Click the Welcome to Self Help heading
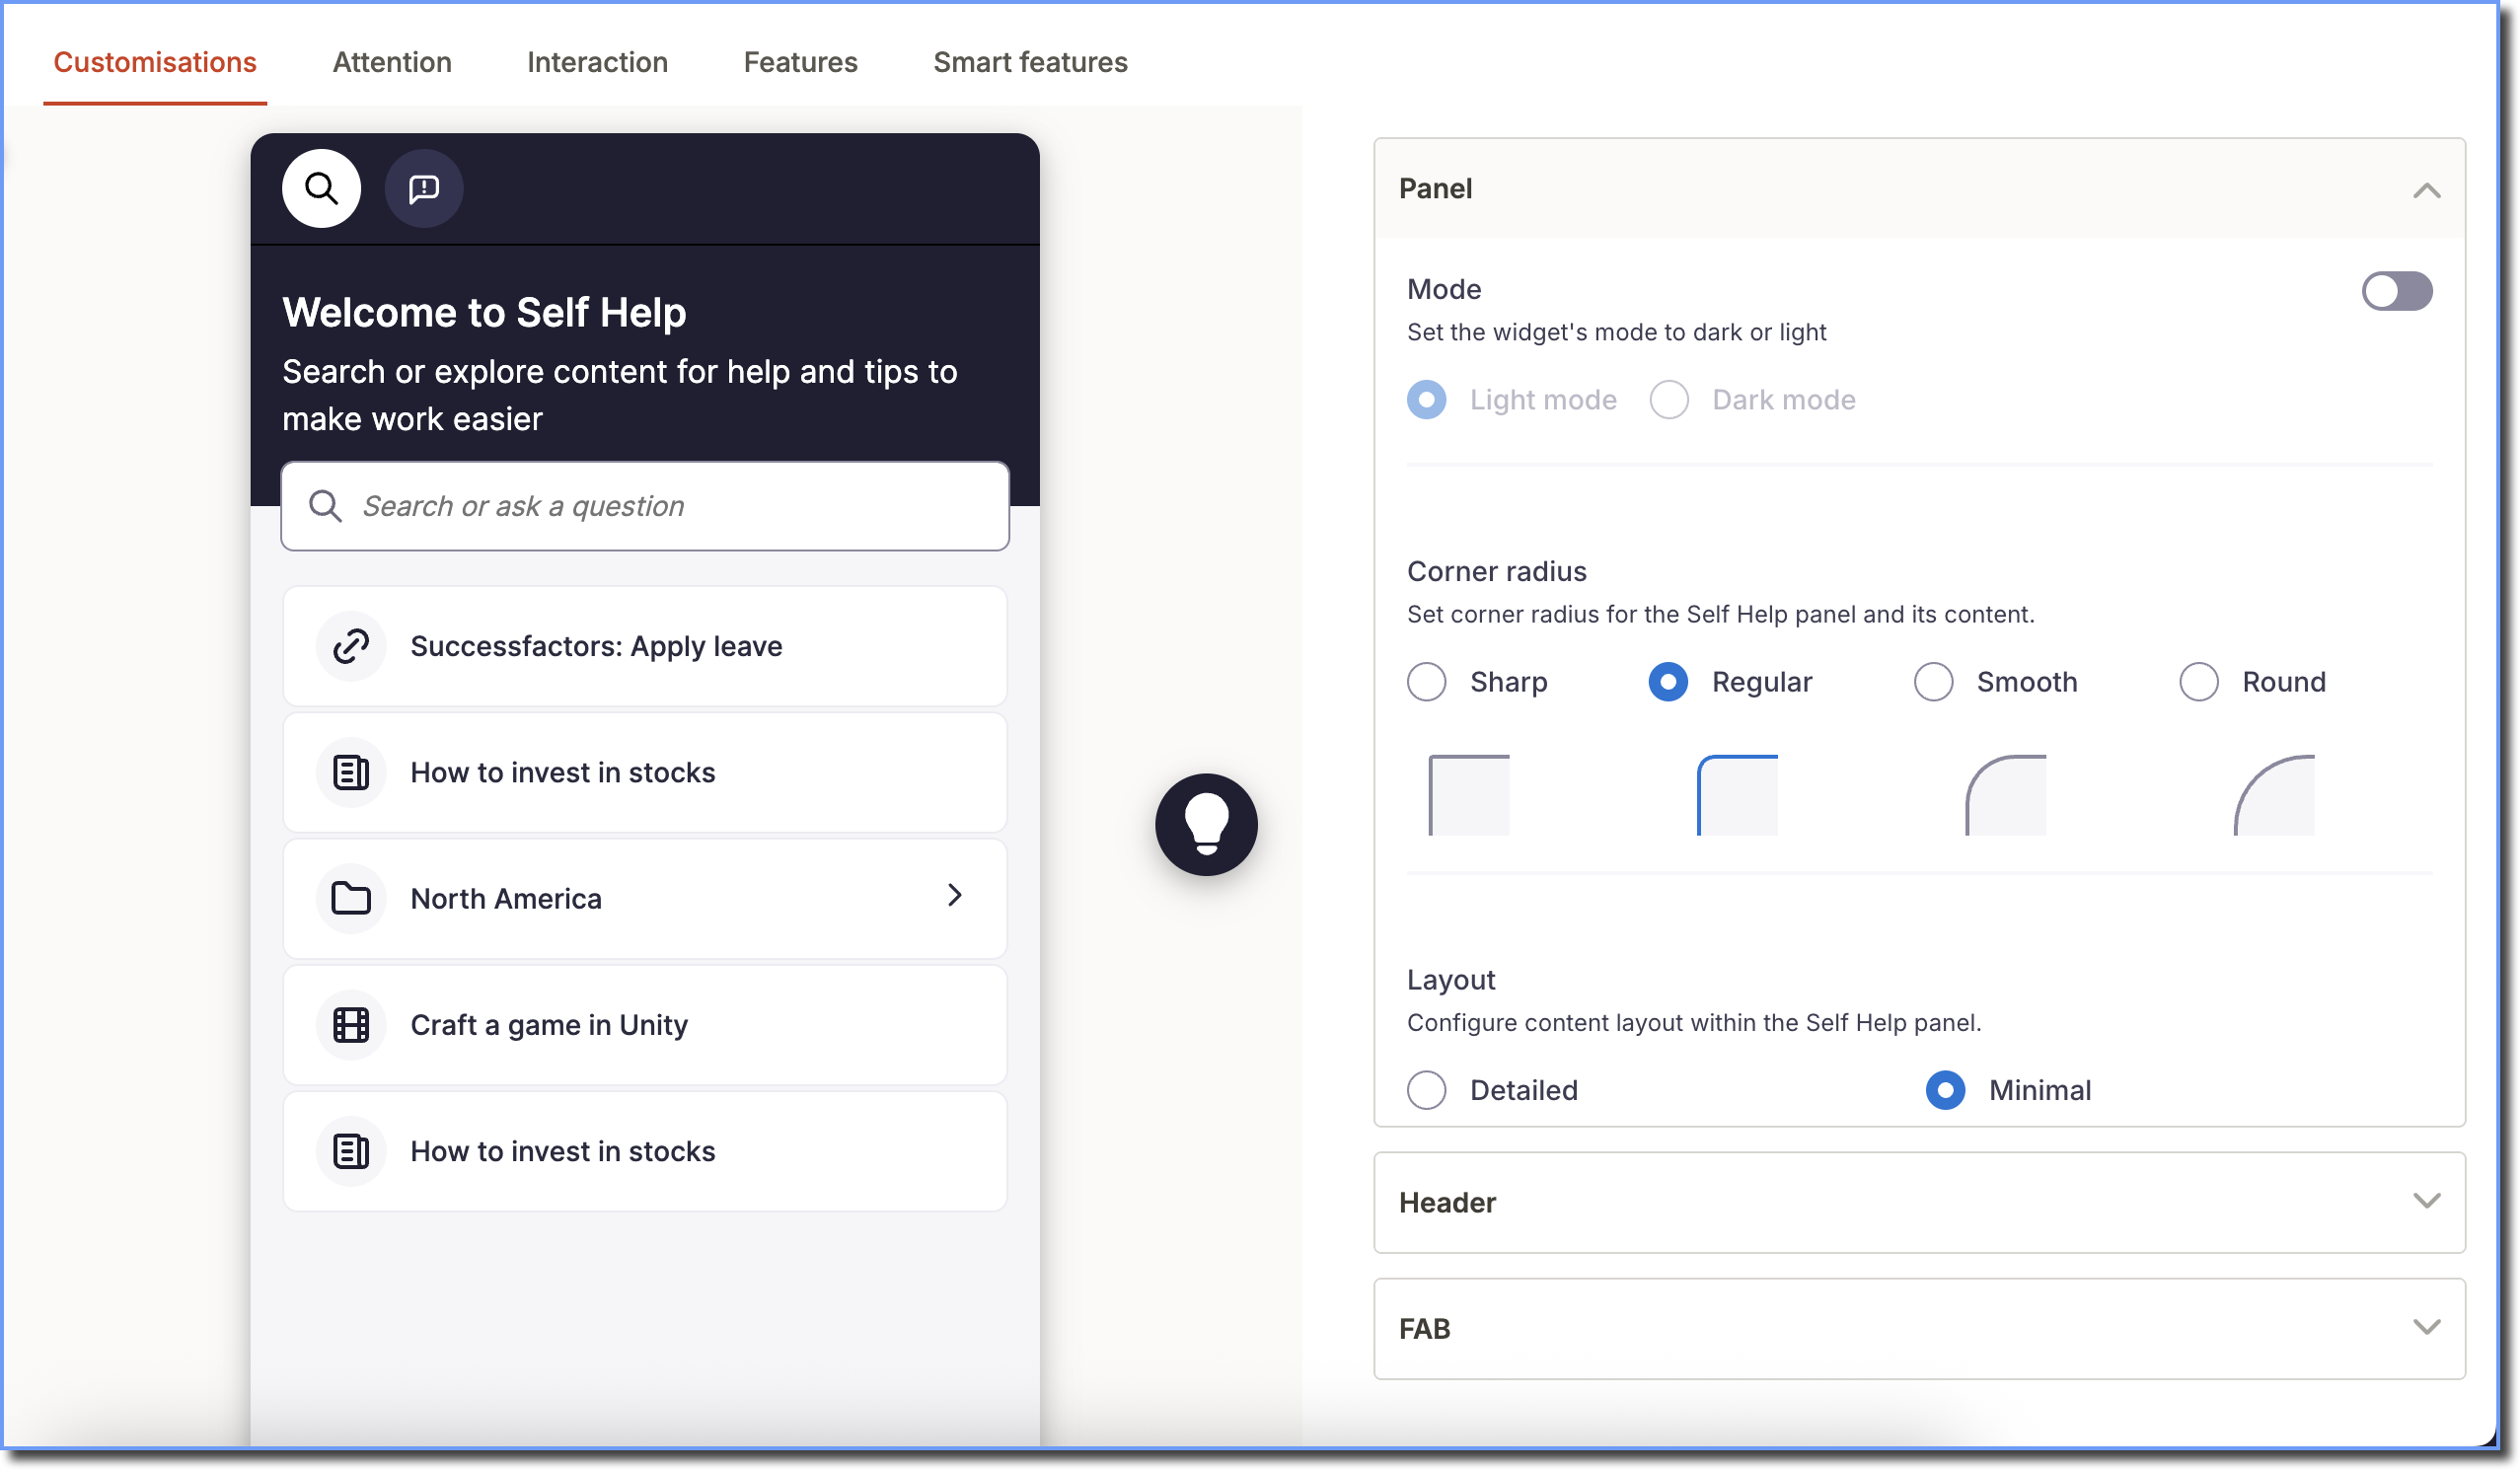The image size is (2520, 1470). (x=484, y=312)
